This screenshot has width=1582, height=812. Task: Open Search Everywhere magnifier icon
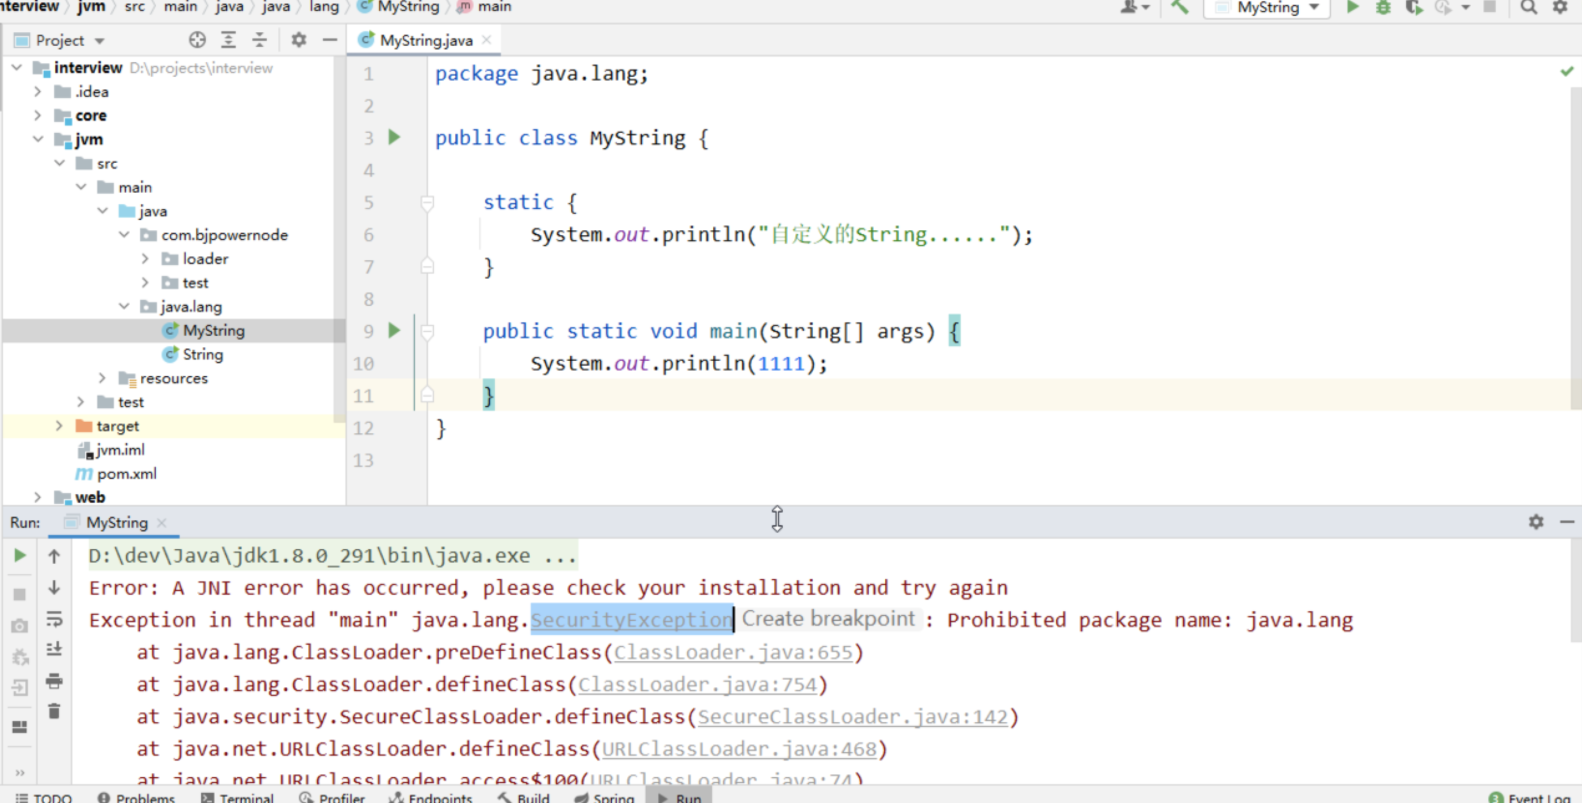click(1528, 7)
